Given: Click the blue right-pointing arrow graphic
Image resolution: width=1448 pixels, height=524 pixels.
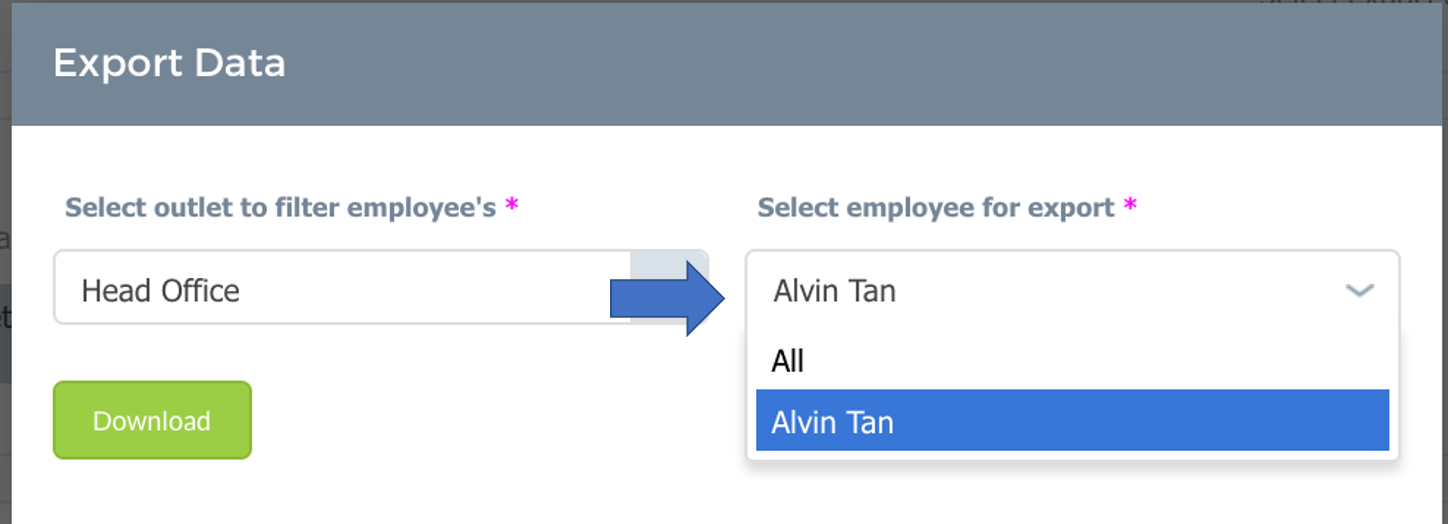Looking at the screenshot, I should pyautogui.click(x=668, y=298).
